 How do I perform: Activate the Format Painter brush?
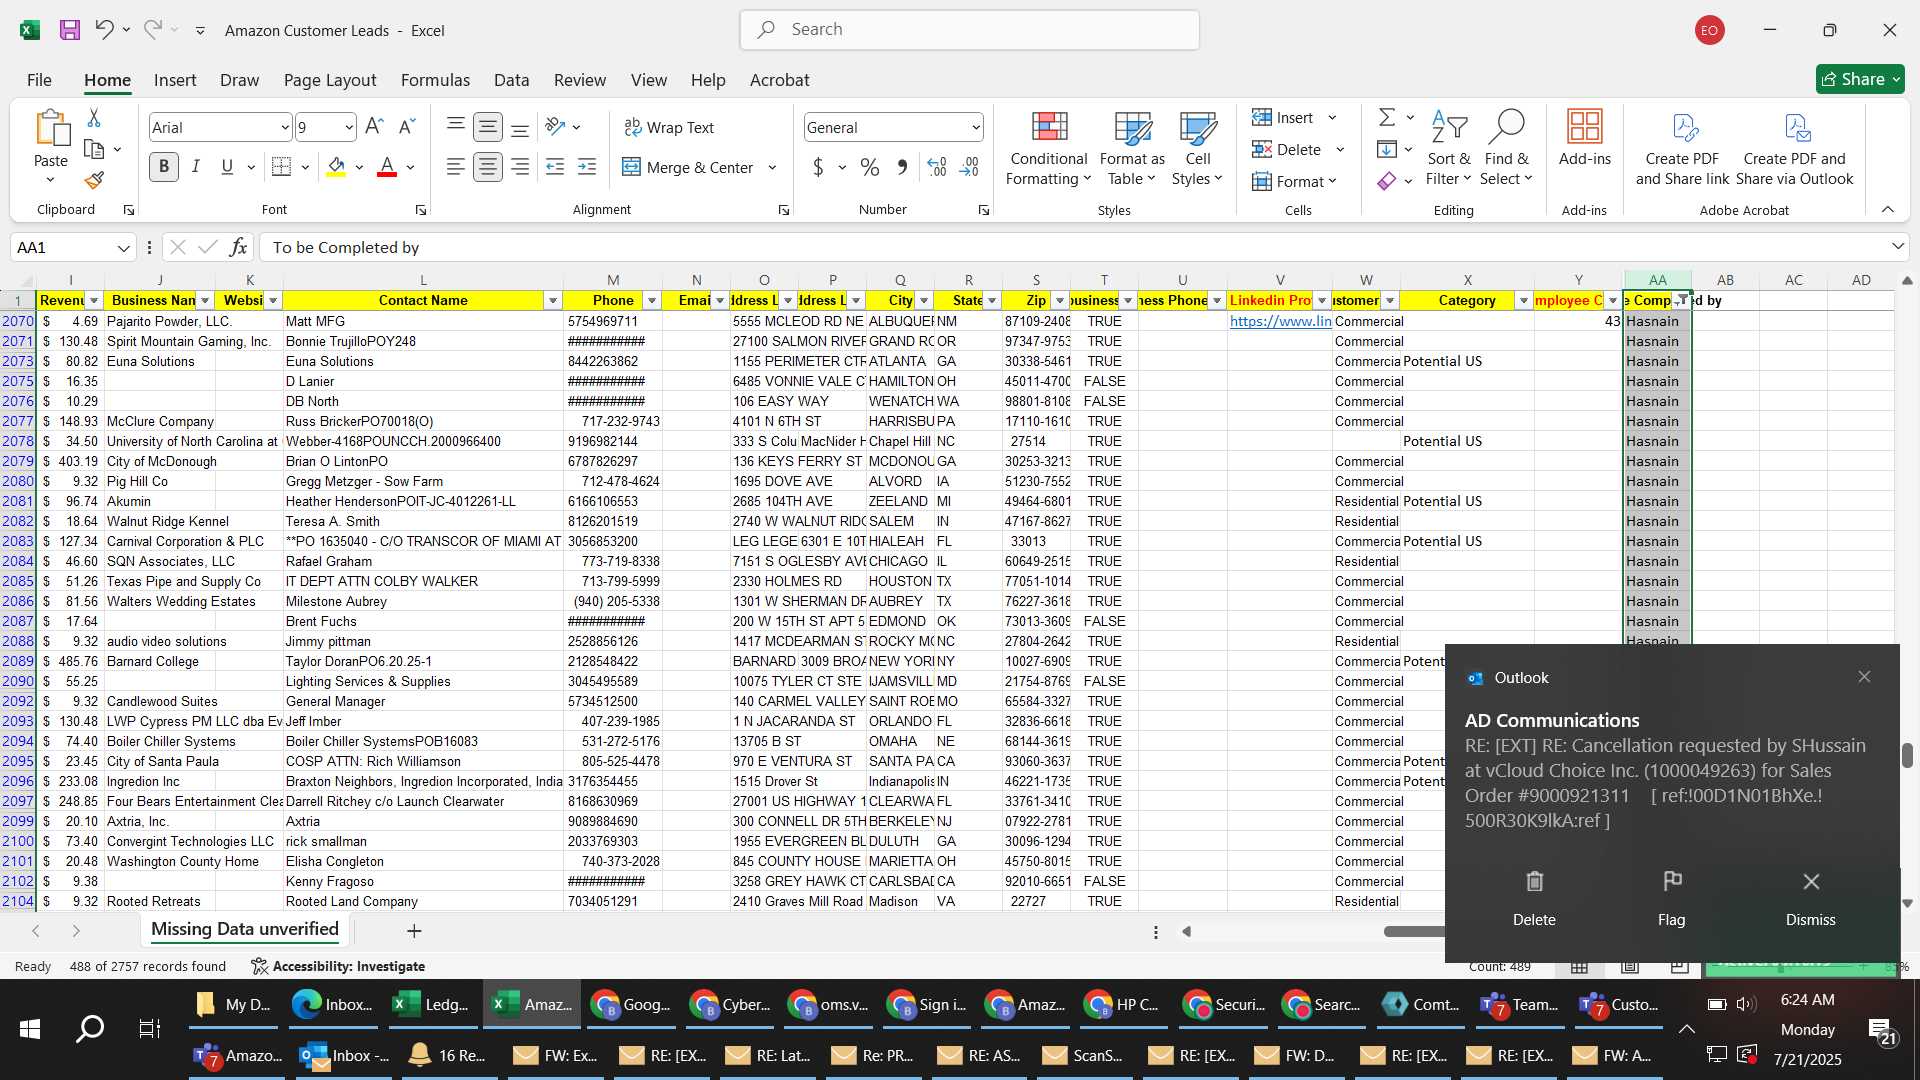[94, 181]
